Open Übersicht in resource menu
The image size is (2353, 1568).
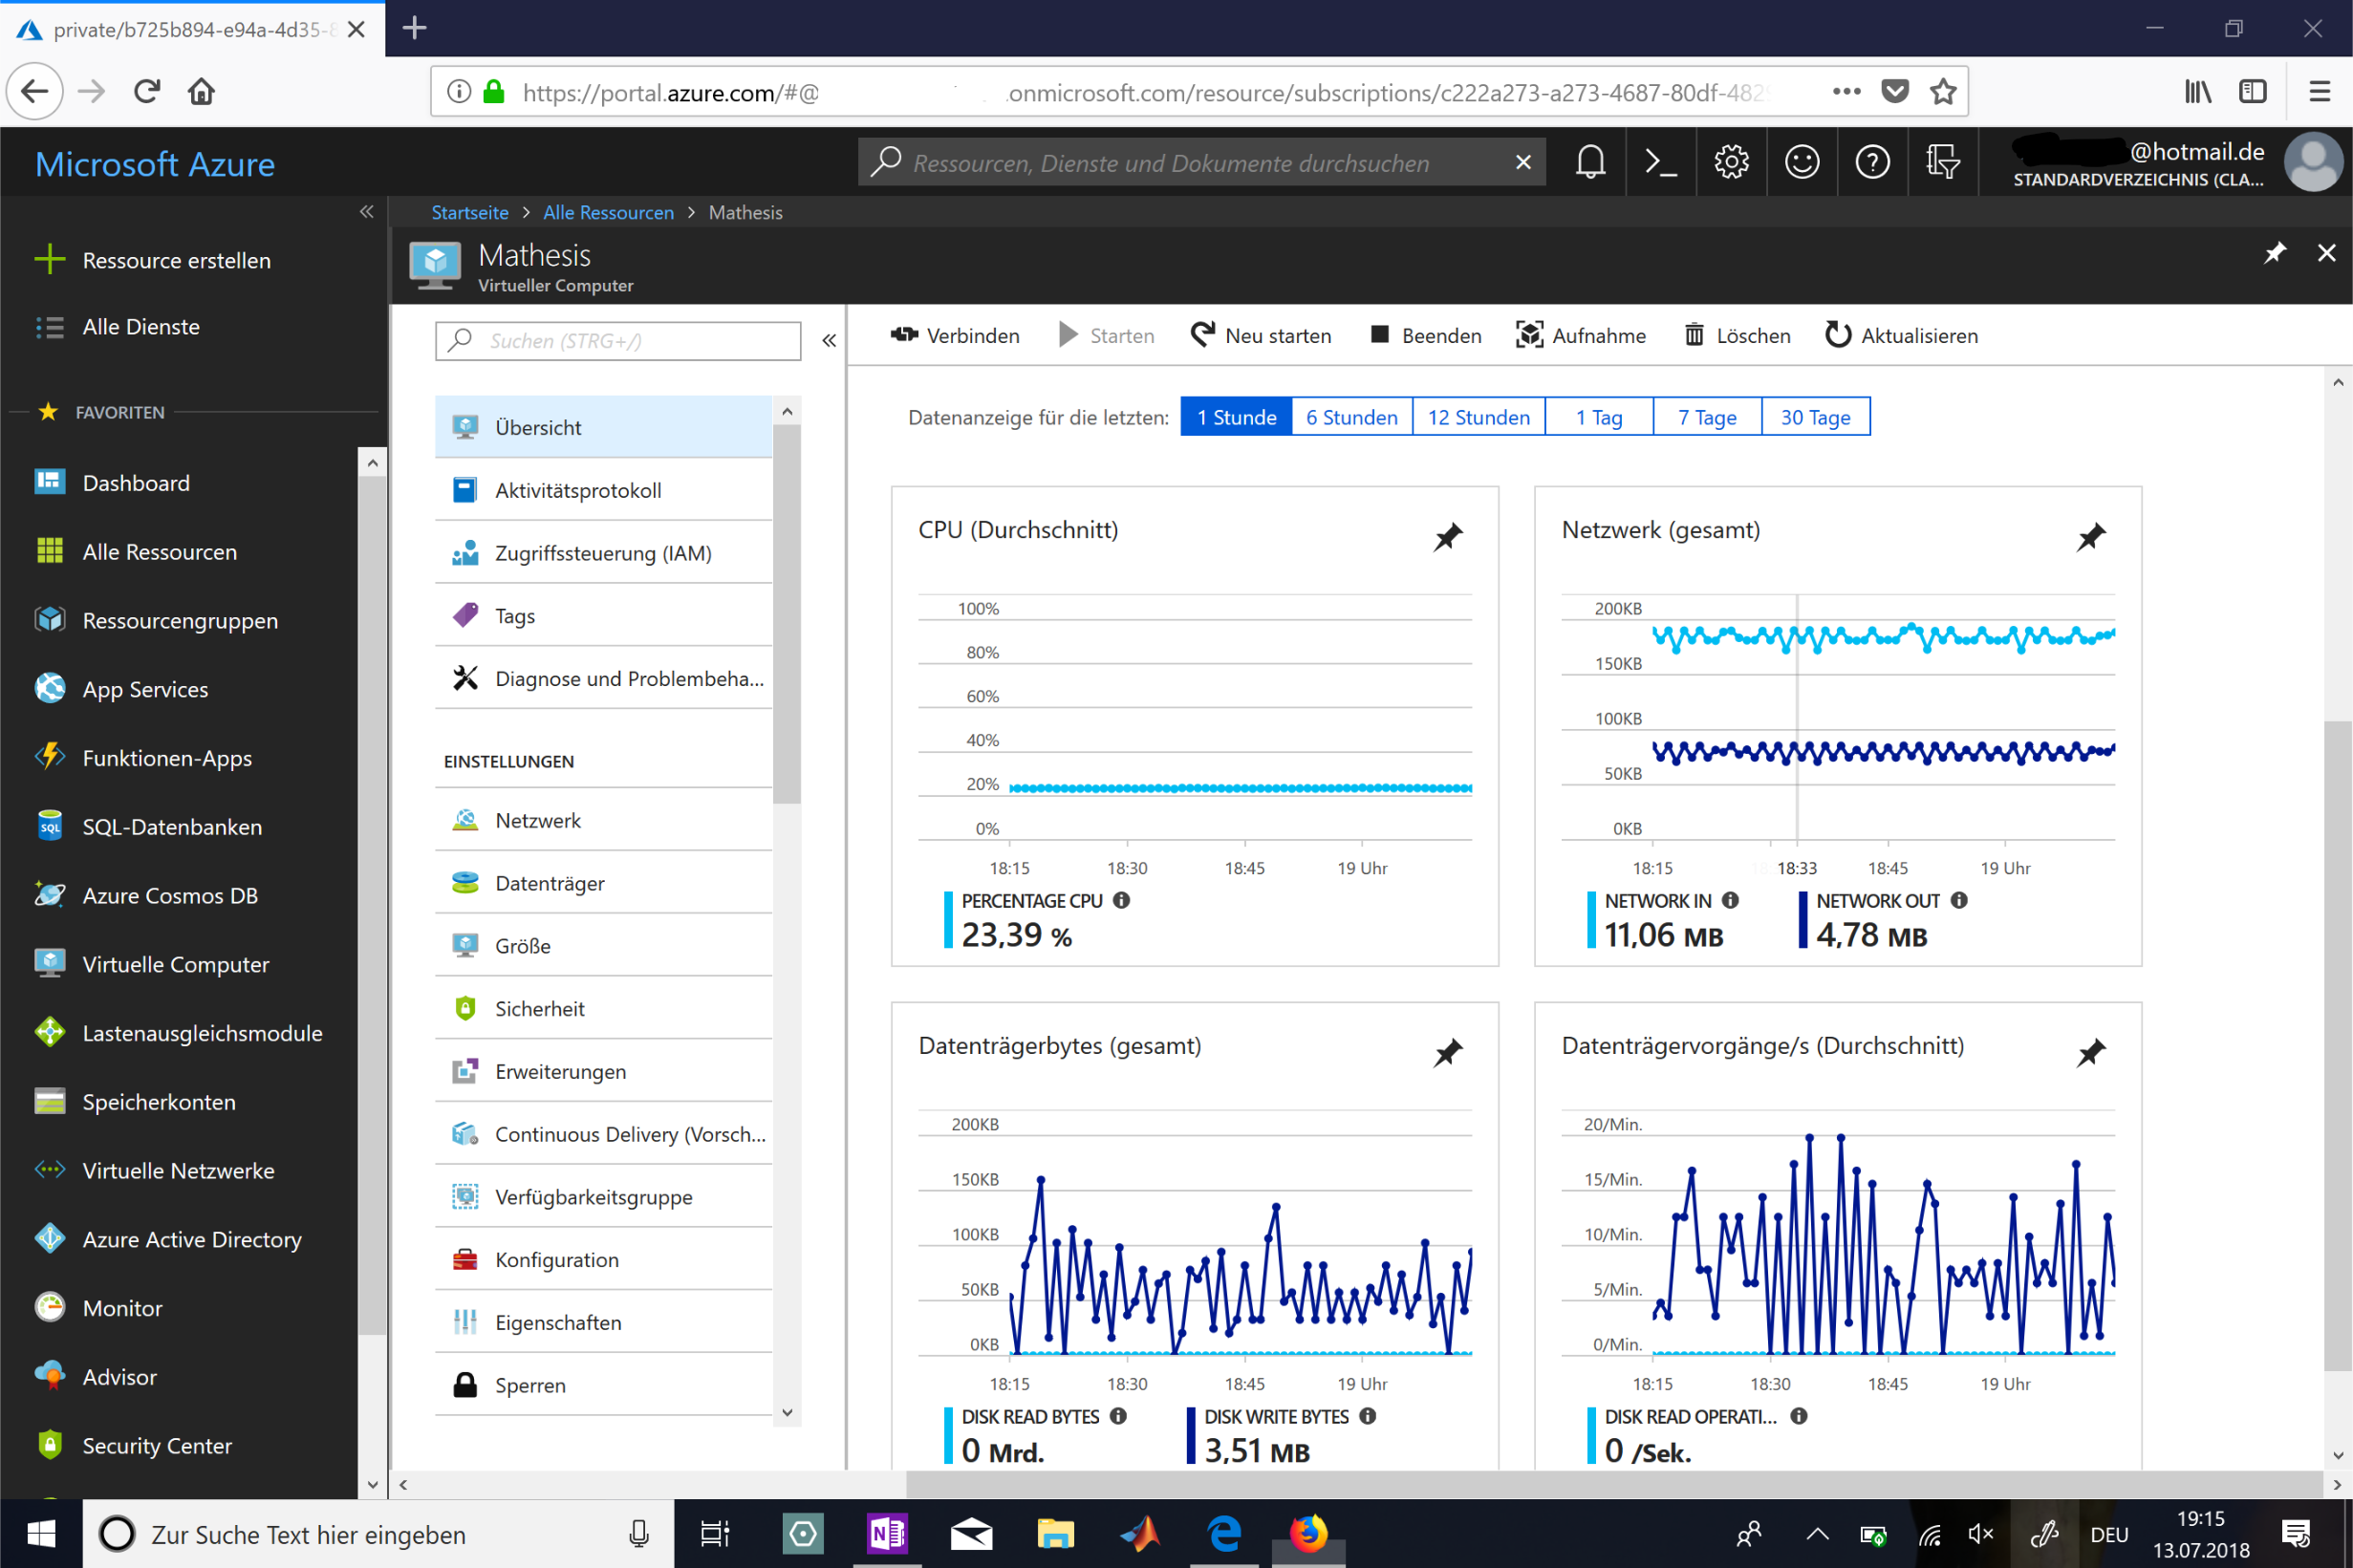603,427
